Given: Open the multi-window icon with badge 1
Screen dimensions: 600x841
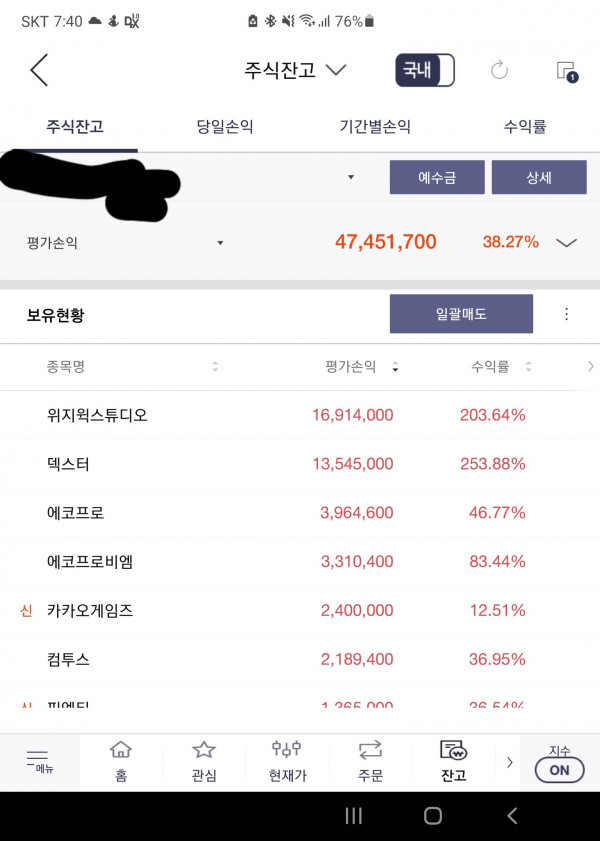Looking at the screenshot, I should click(567, 71).
